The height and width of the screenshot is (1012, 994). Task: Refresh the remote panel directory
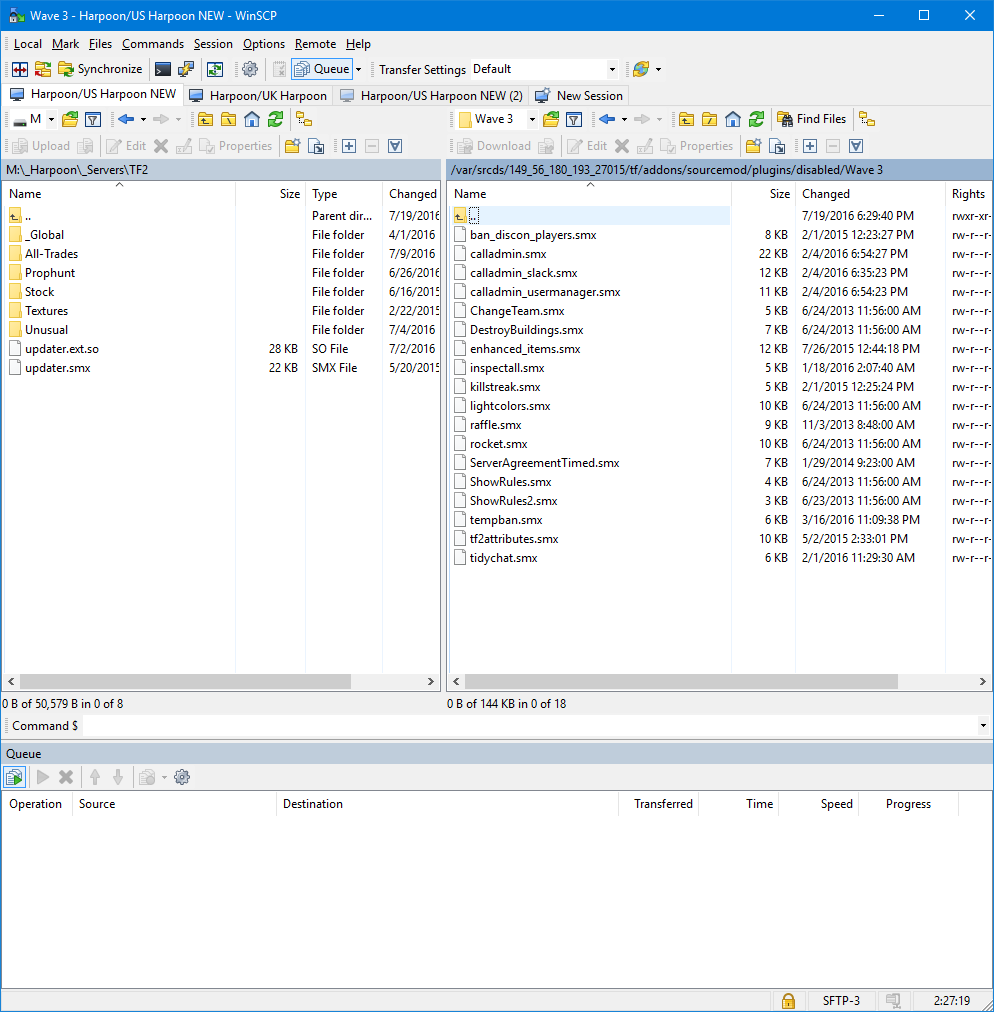756,119
